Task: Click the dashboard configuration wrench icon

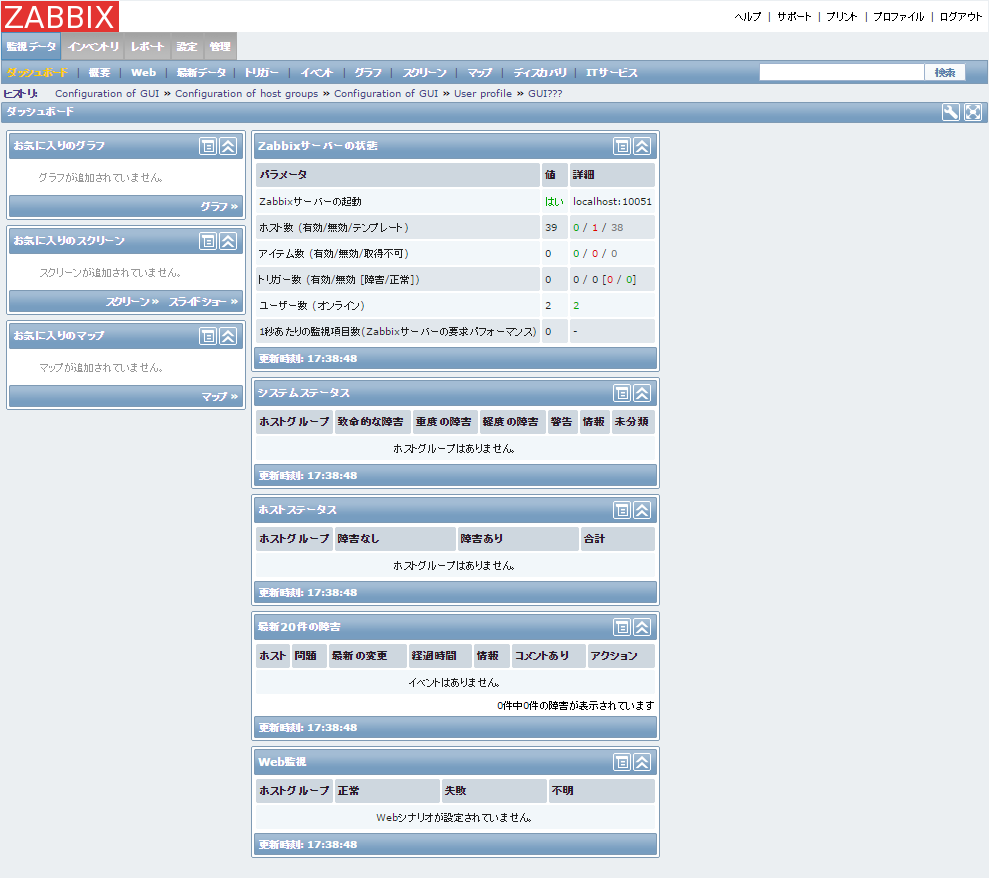Action: 950,112
